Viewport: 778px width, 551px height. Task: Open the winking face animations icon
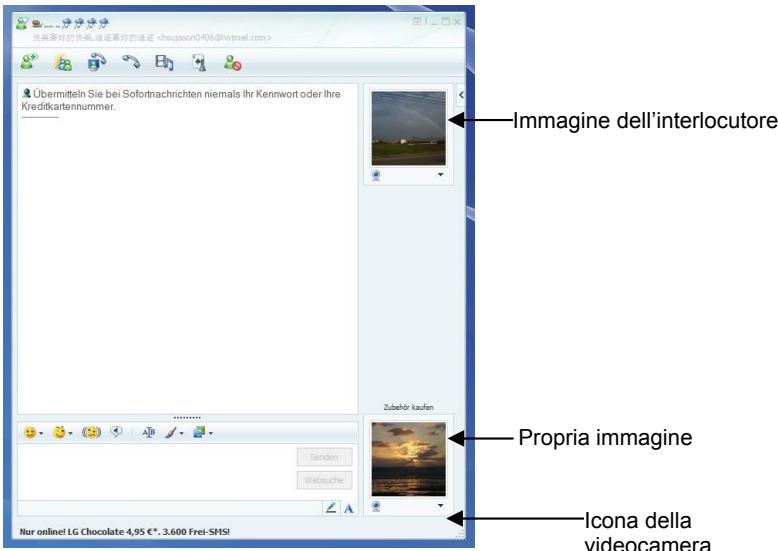pyautogui.click(x=60, y=432)
